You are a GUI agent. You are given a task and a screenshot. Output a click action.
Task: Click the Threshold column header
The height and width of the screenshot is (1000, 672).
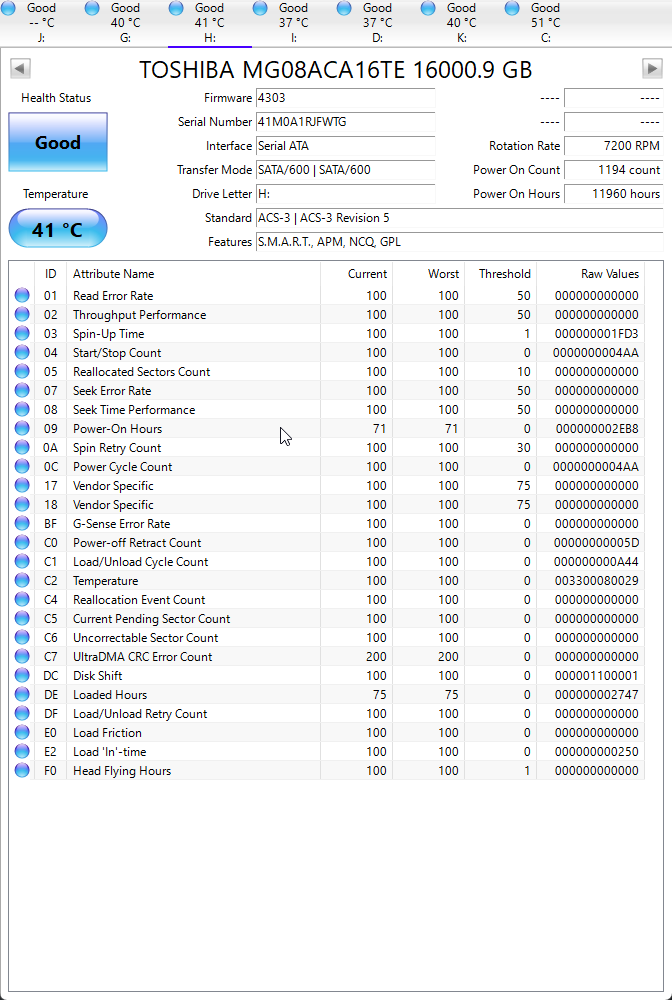[500, 274]
